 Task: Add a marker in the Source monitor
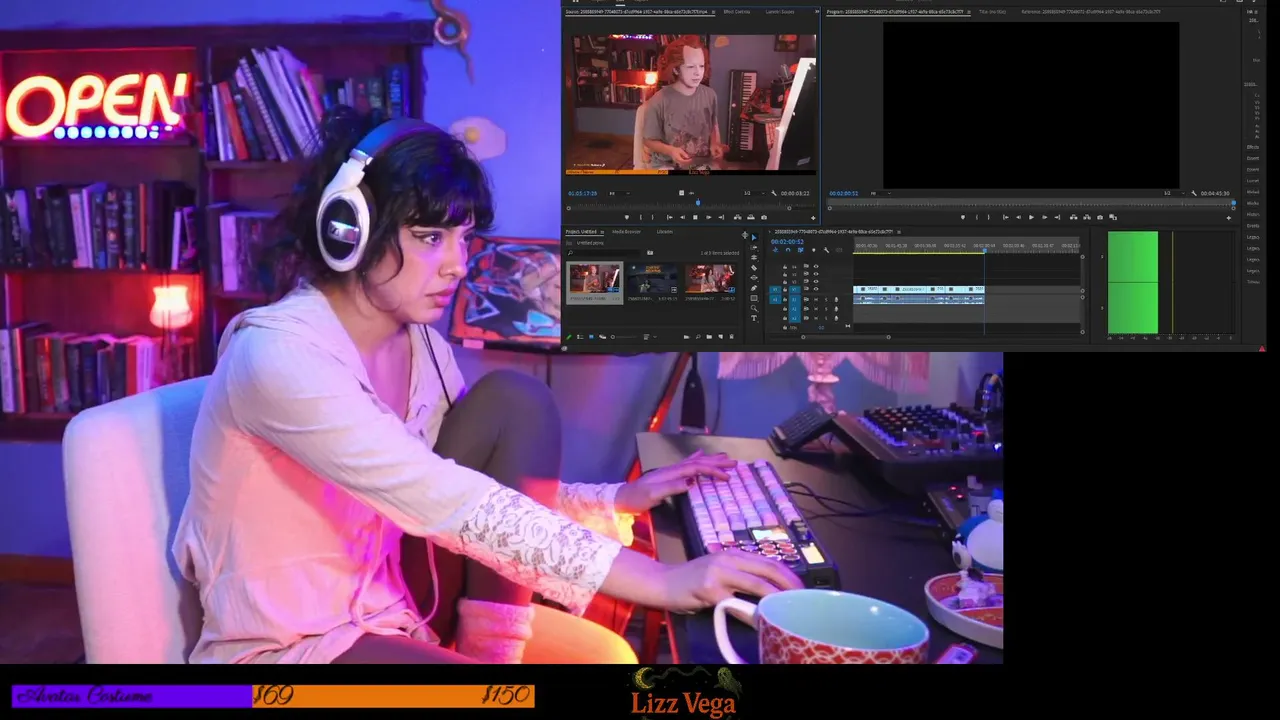coord(627,217)
